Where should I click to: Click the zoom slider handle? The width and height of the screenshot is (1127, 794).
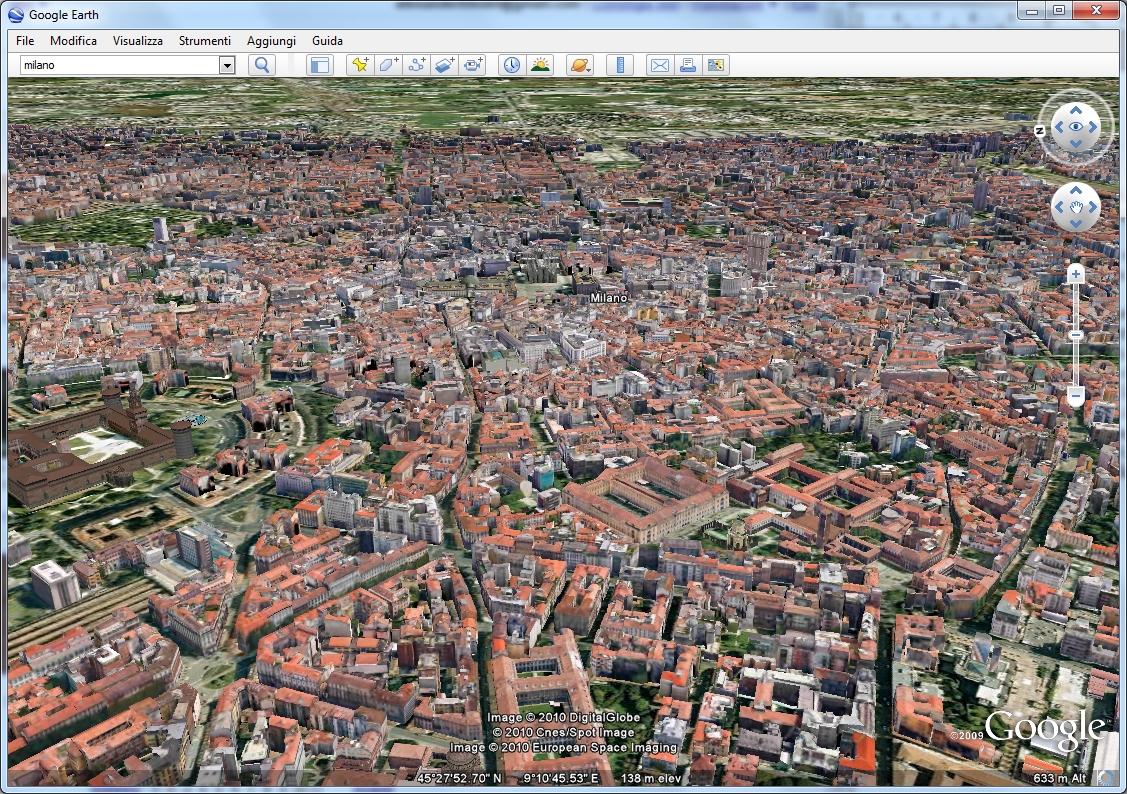pos(1075,336)
